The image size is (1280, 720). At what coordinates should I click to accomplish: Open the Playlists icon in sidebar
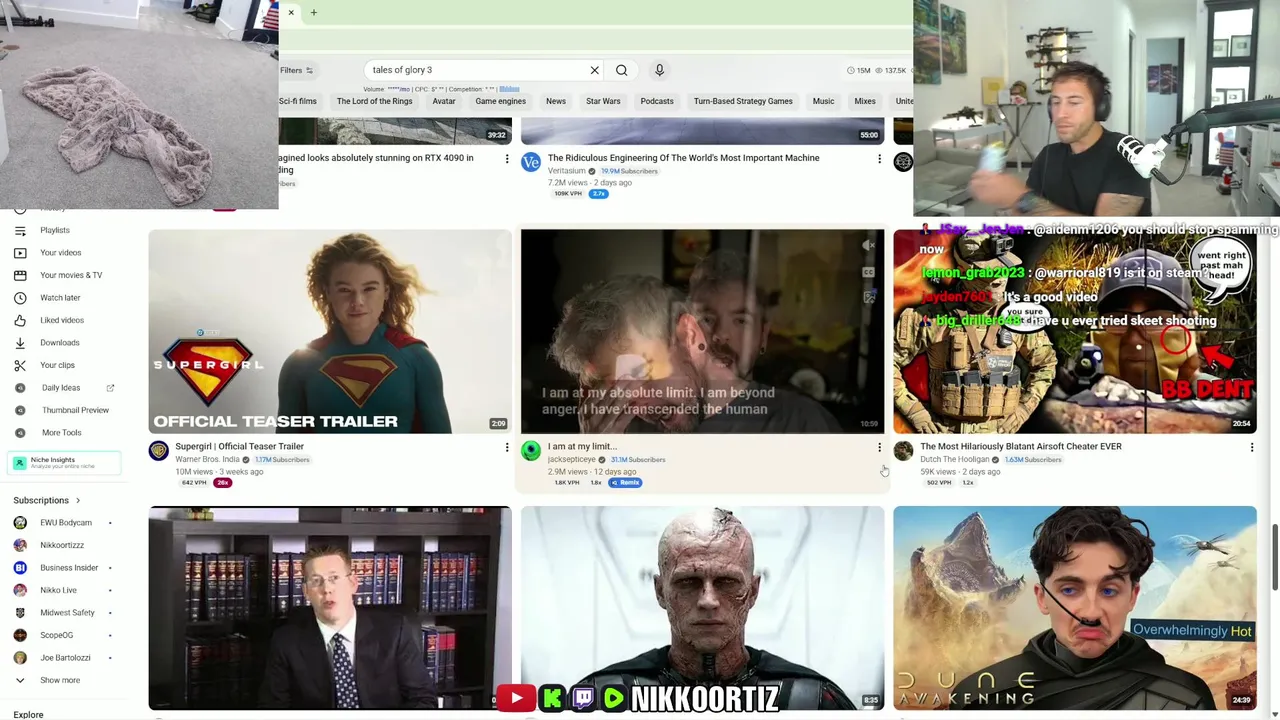click(x=20, y=230)
